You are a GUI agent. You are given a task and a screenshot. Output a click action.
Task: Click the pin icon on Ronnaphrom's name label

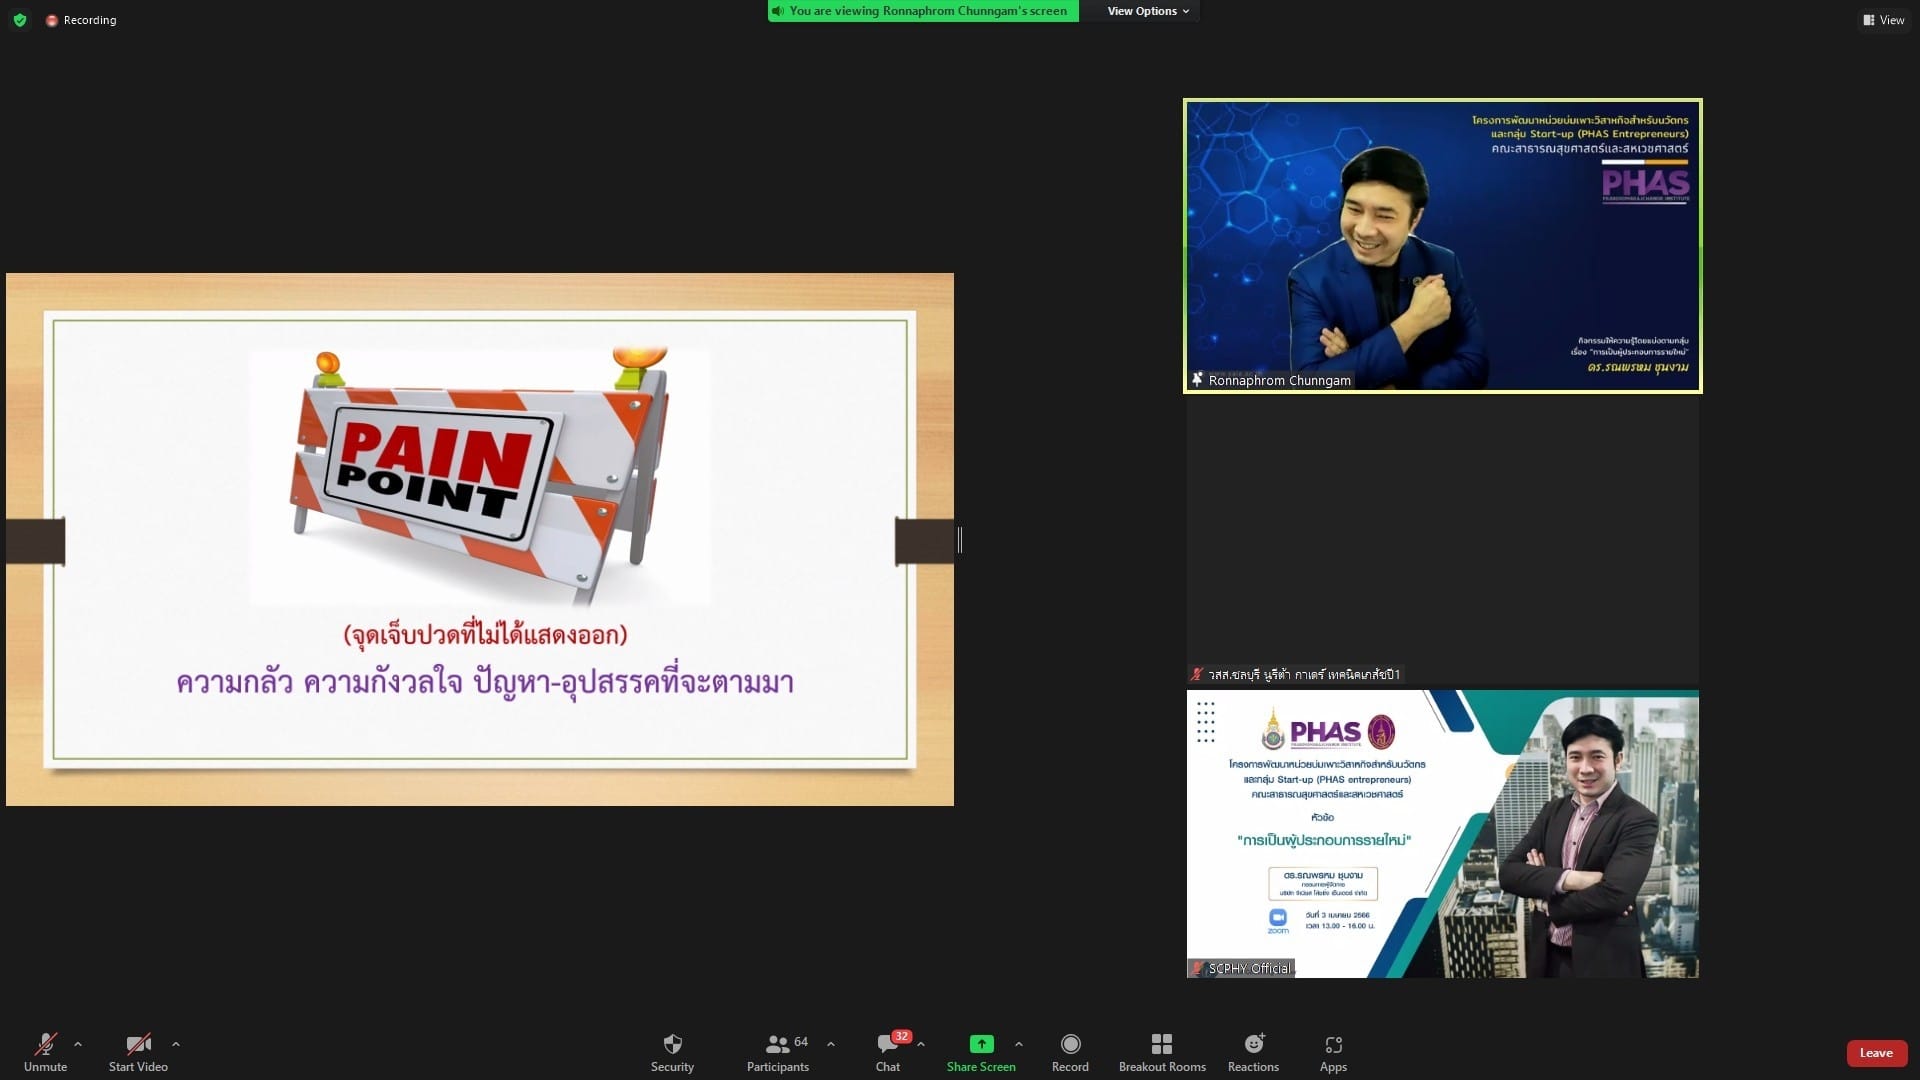click(1197, 380)
